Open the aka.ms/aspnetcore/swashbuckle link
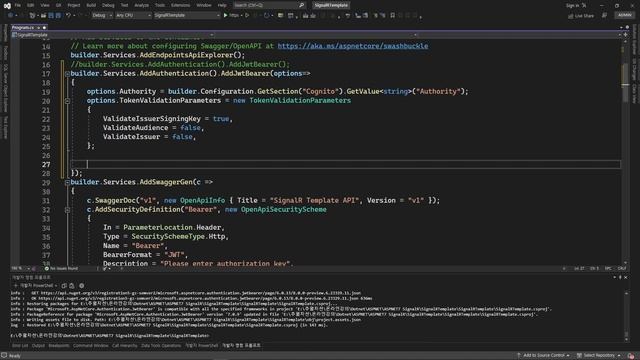Screen dimensions: 640x360 click(x=353, y=46)
